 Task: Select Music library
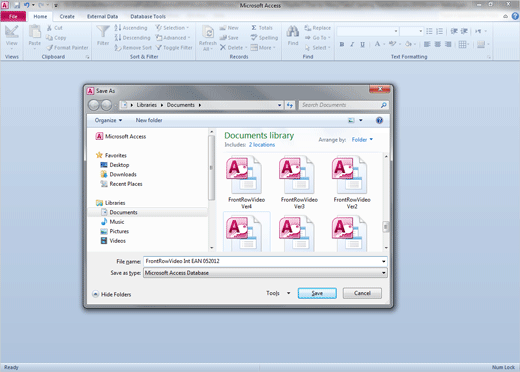click(x=112, y=222)
